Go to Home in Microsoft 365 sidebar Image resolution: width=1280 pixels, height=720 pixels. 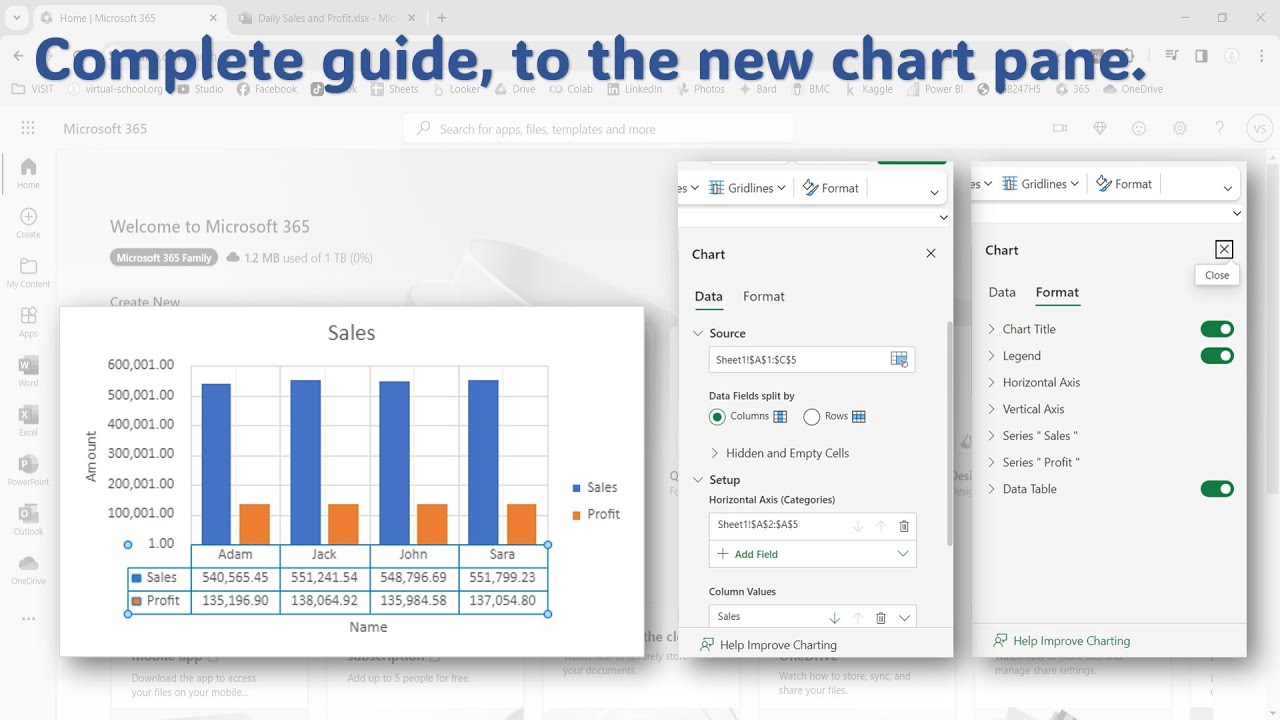pos(28,173)
